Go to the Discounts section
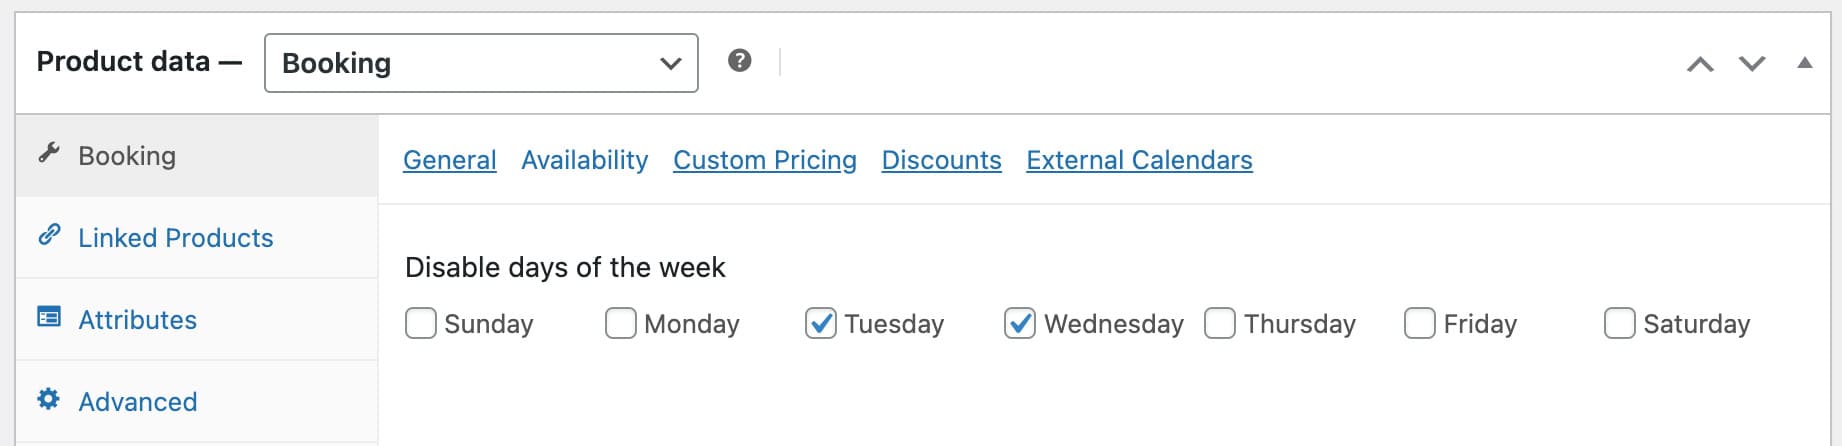Screen dimensions: 1842x446 (x=941, y=160)
